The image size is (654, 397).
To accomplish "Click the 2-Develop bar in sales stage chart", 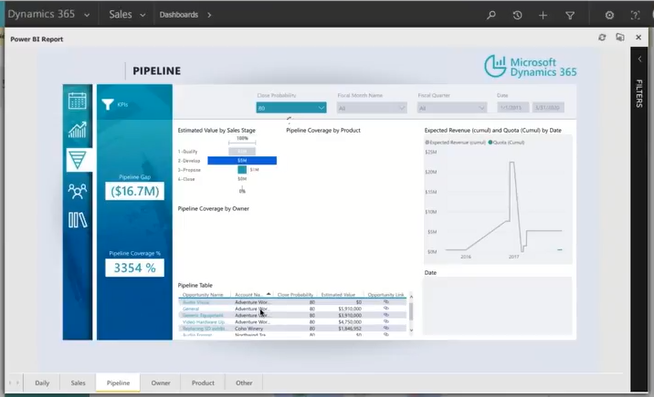I will [x=242, y=161].
